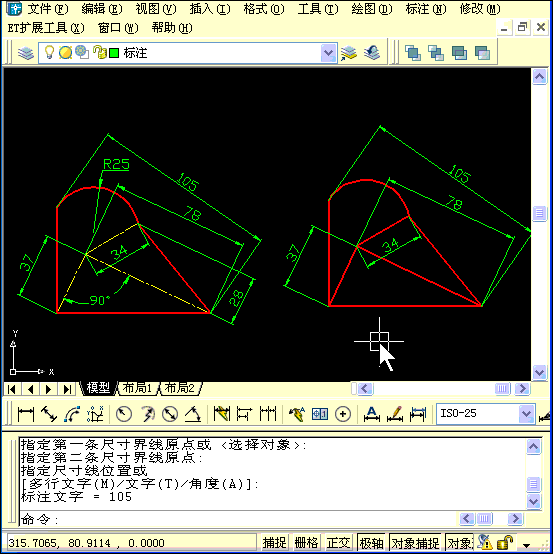Click the Dimension Edit tool
The width and height of the screenshot is (553, 554).
[372, 414]
